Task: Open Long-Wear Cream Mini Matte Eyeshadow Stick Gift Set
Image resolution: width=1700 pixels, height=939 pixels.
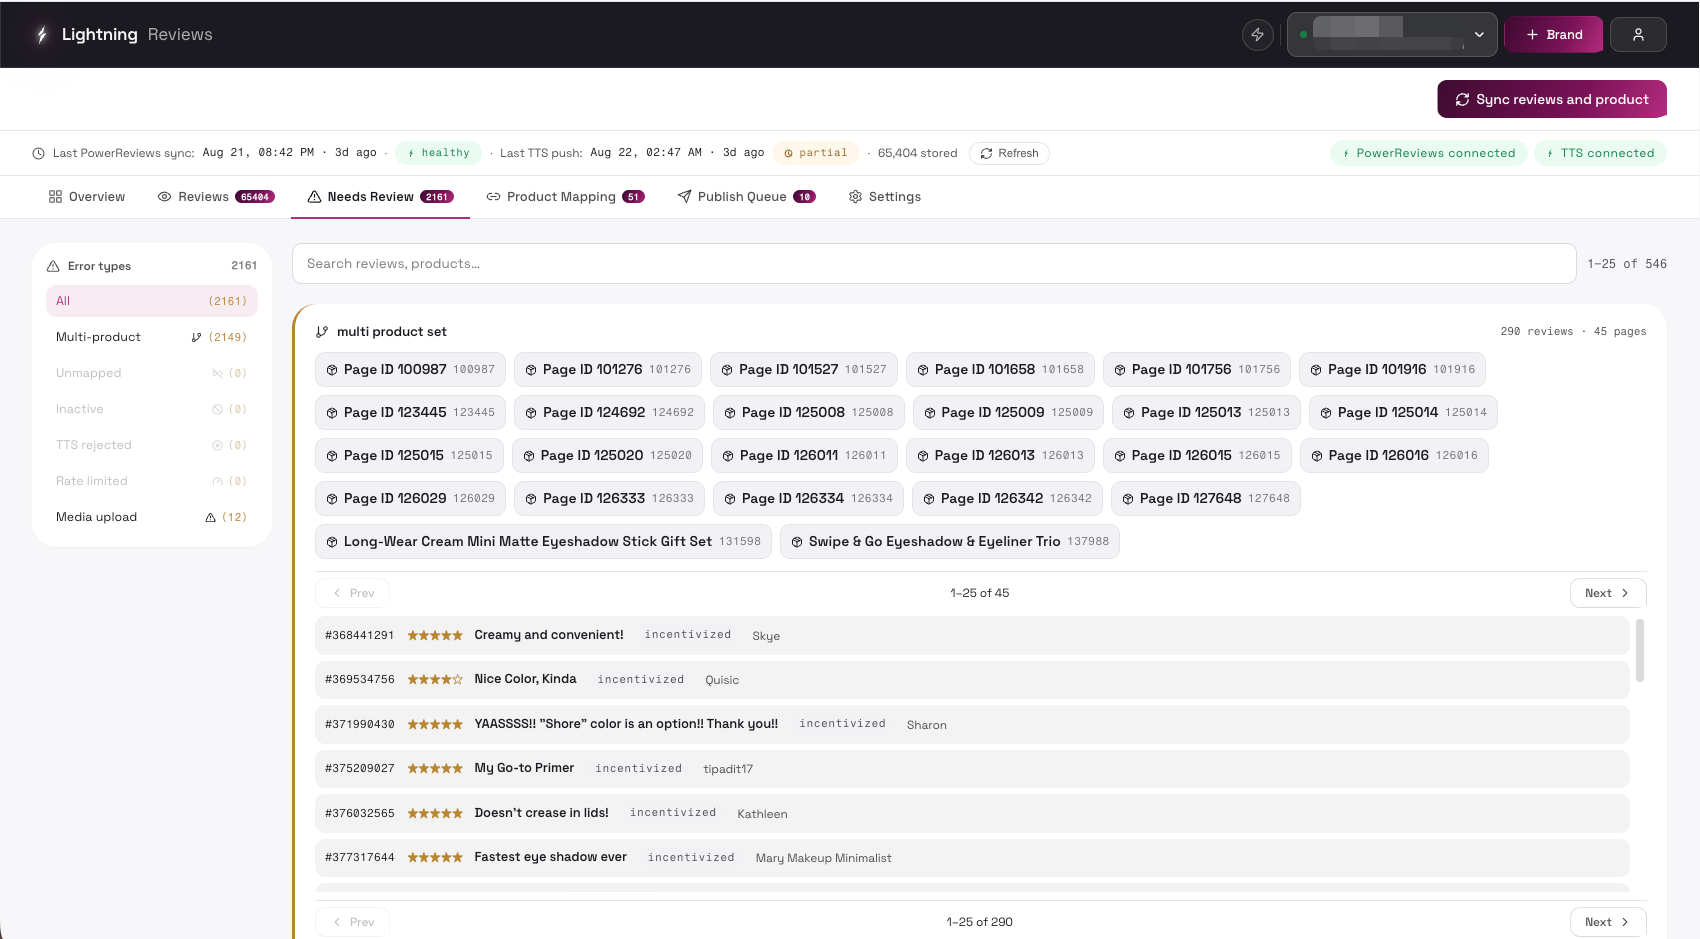Action: click(543, 542)
